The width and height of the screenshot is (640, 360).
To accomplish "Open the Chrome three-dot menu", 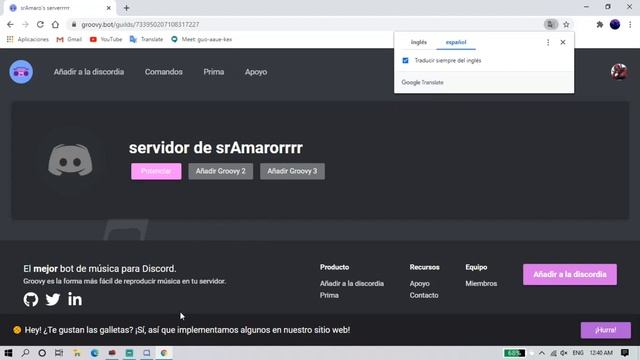I will click(630, 24).
